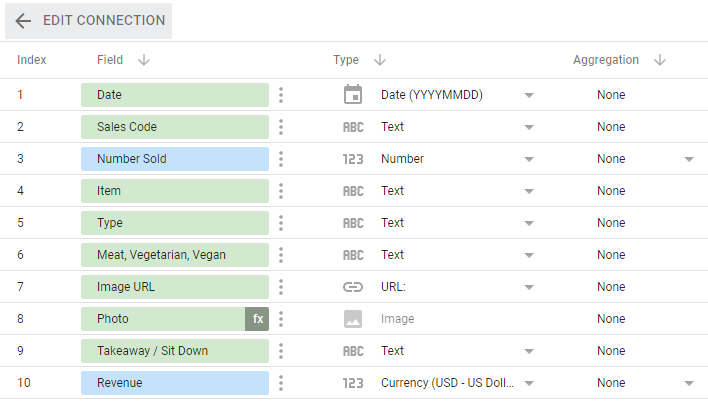Expand the Date type dropdown

pyautogui.click(x=529, y=95)
